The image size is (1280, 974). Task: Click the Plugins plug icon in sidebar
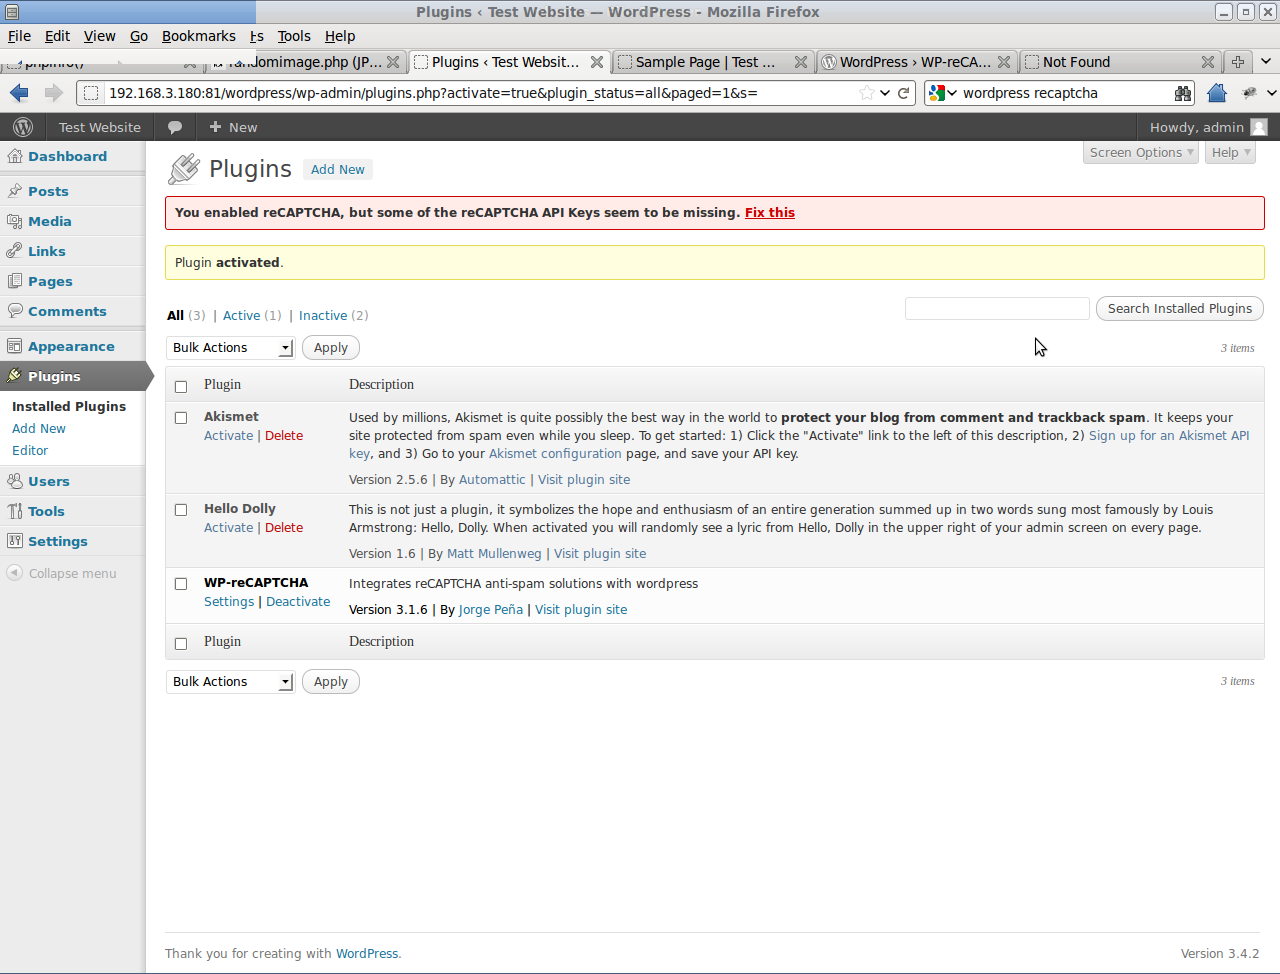pos(15,376)
